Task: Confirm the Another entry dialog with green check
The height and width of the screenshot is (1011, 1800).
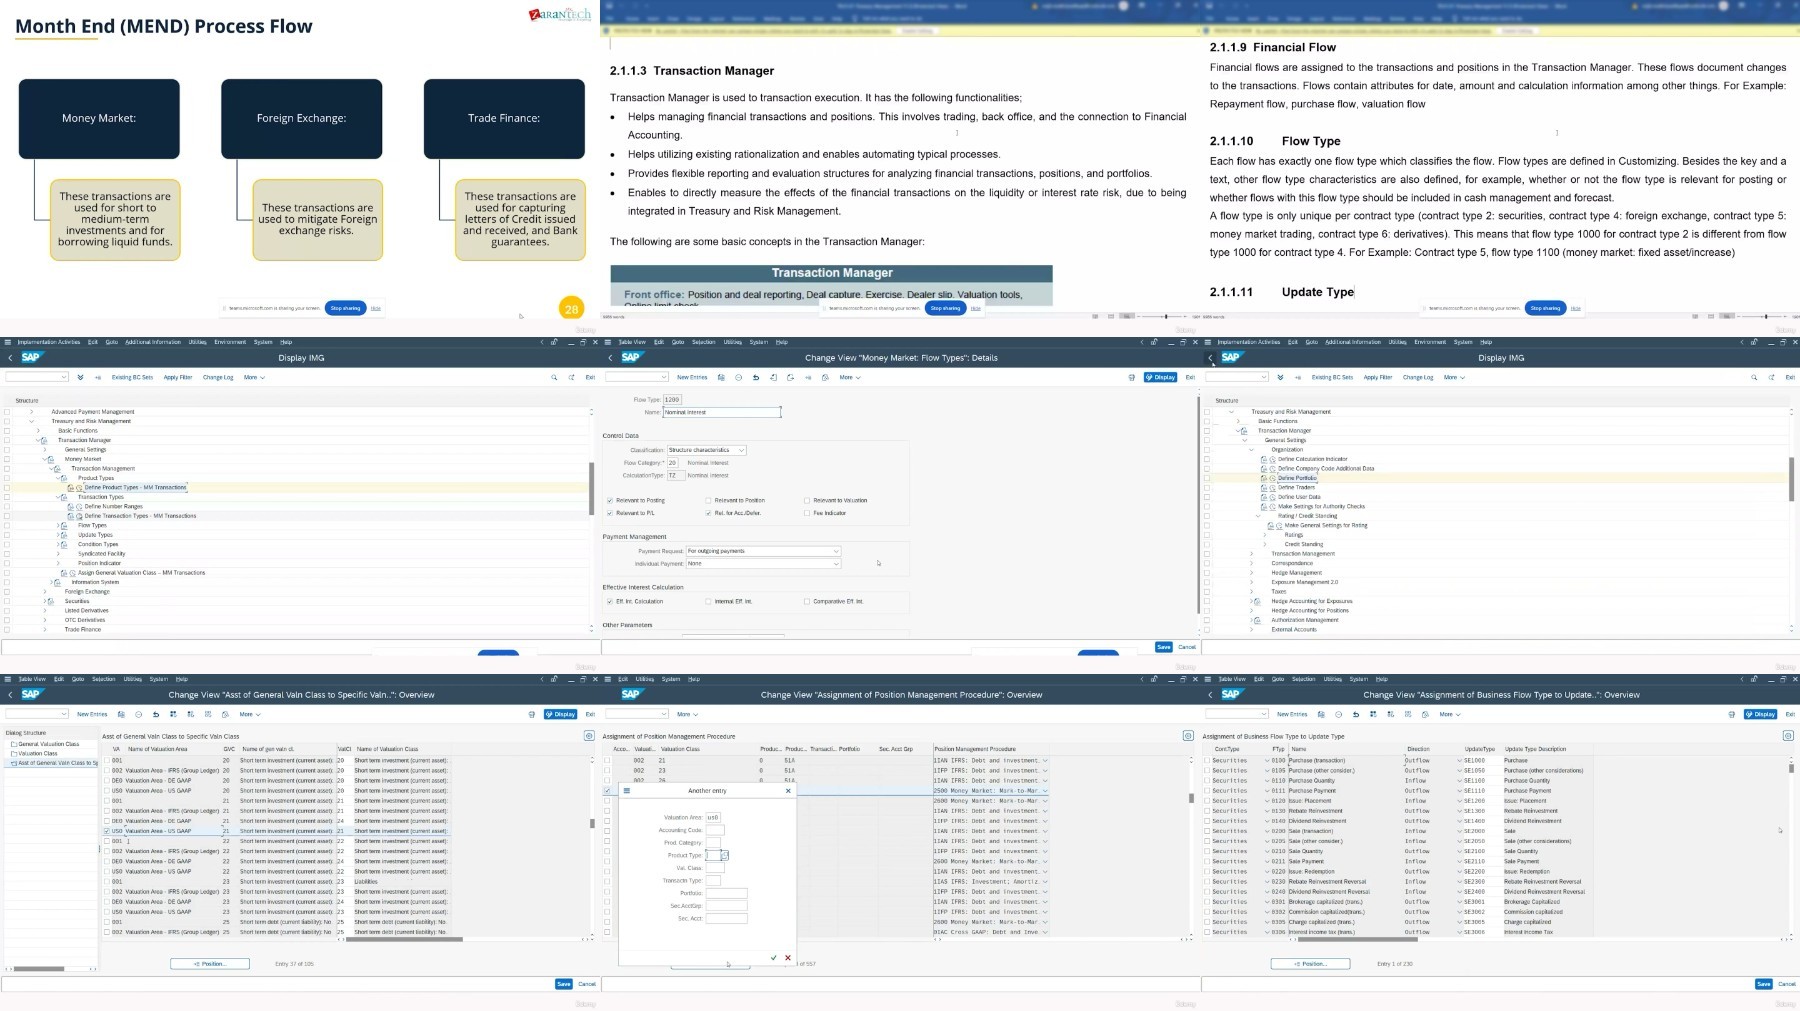Action: pyautogui.click(x=773, y=958)
